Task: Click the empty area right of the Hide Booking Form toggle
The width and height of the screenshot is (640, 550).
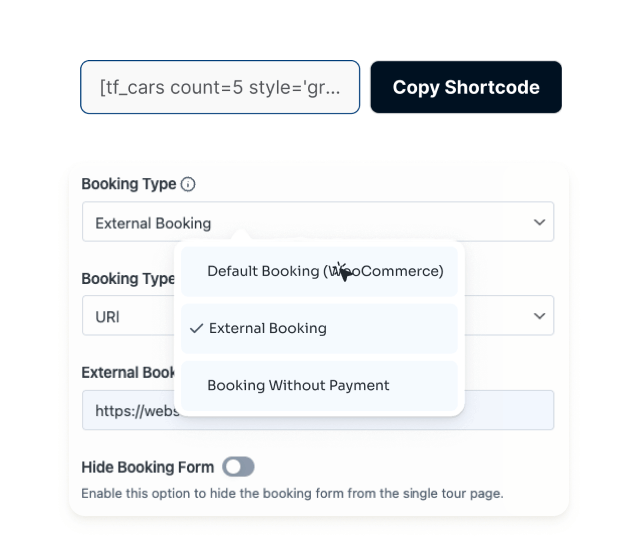Action: [400, 467]
